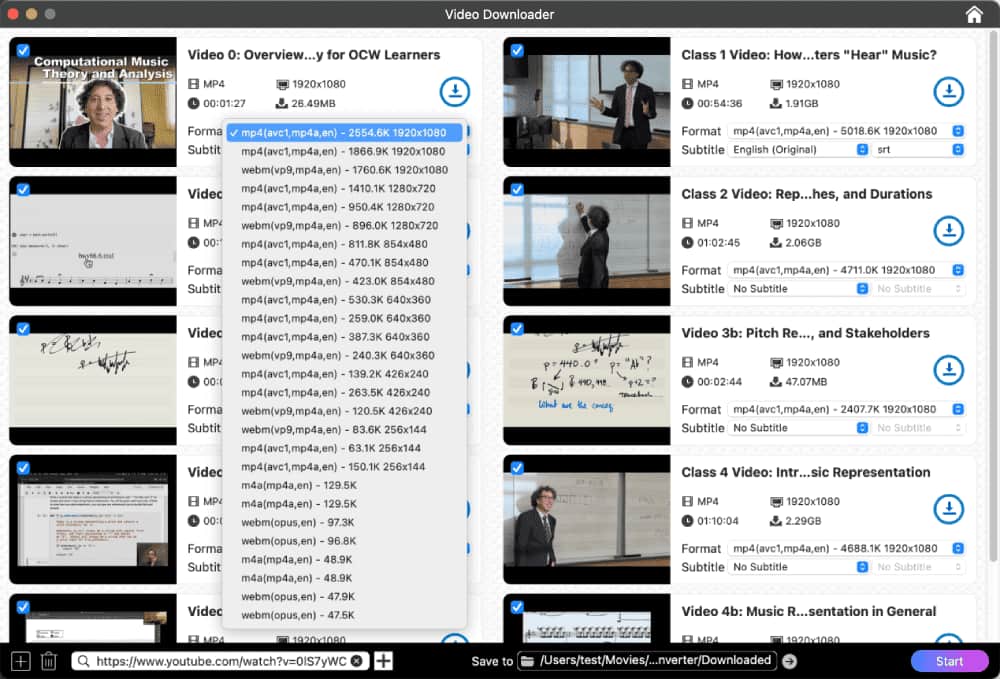Viewport: 1000px width, 679px height.
Task: Click the home icon in title bar
Action: coord(973,14)
